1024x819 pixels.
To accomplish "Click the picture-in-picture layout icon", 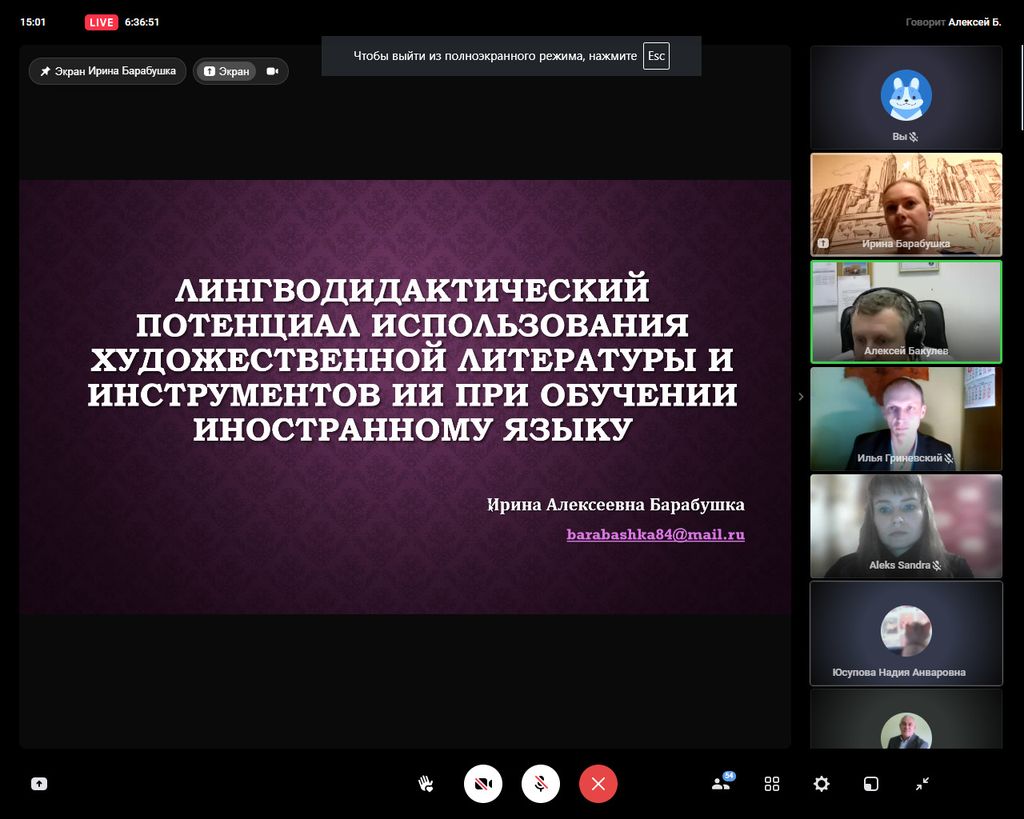I will click(872, 784).
